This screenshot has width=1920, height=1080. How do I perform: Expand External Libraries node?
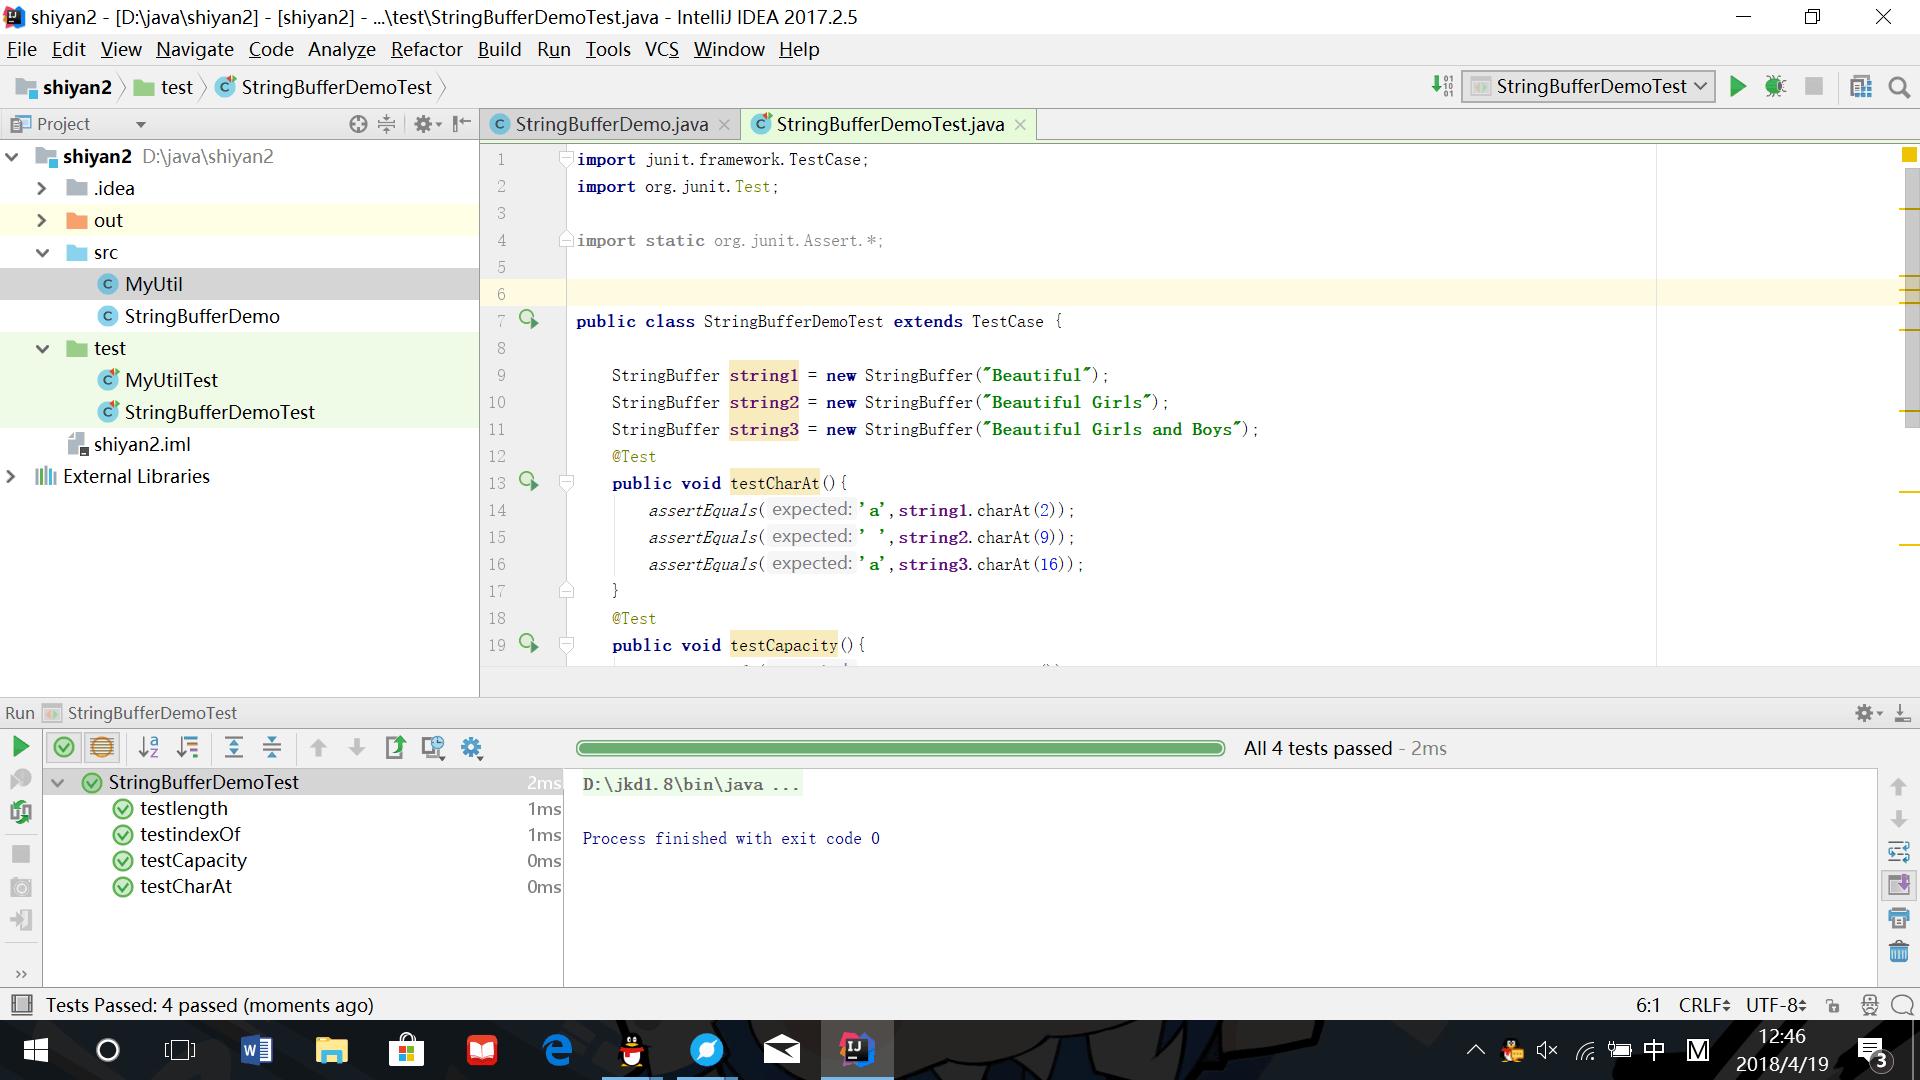[11, 477]
